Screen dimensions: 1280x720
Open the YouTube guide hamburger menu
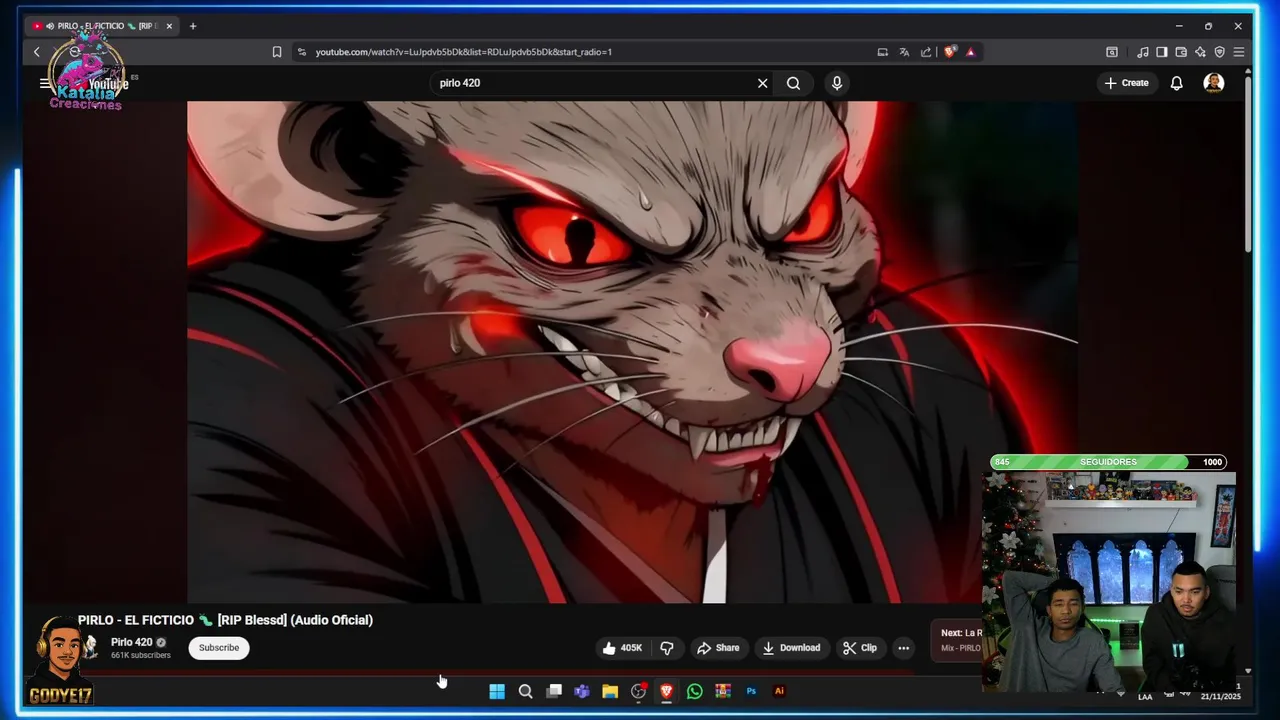pos(45,83)
